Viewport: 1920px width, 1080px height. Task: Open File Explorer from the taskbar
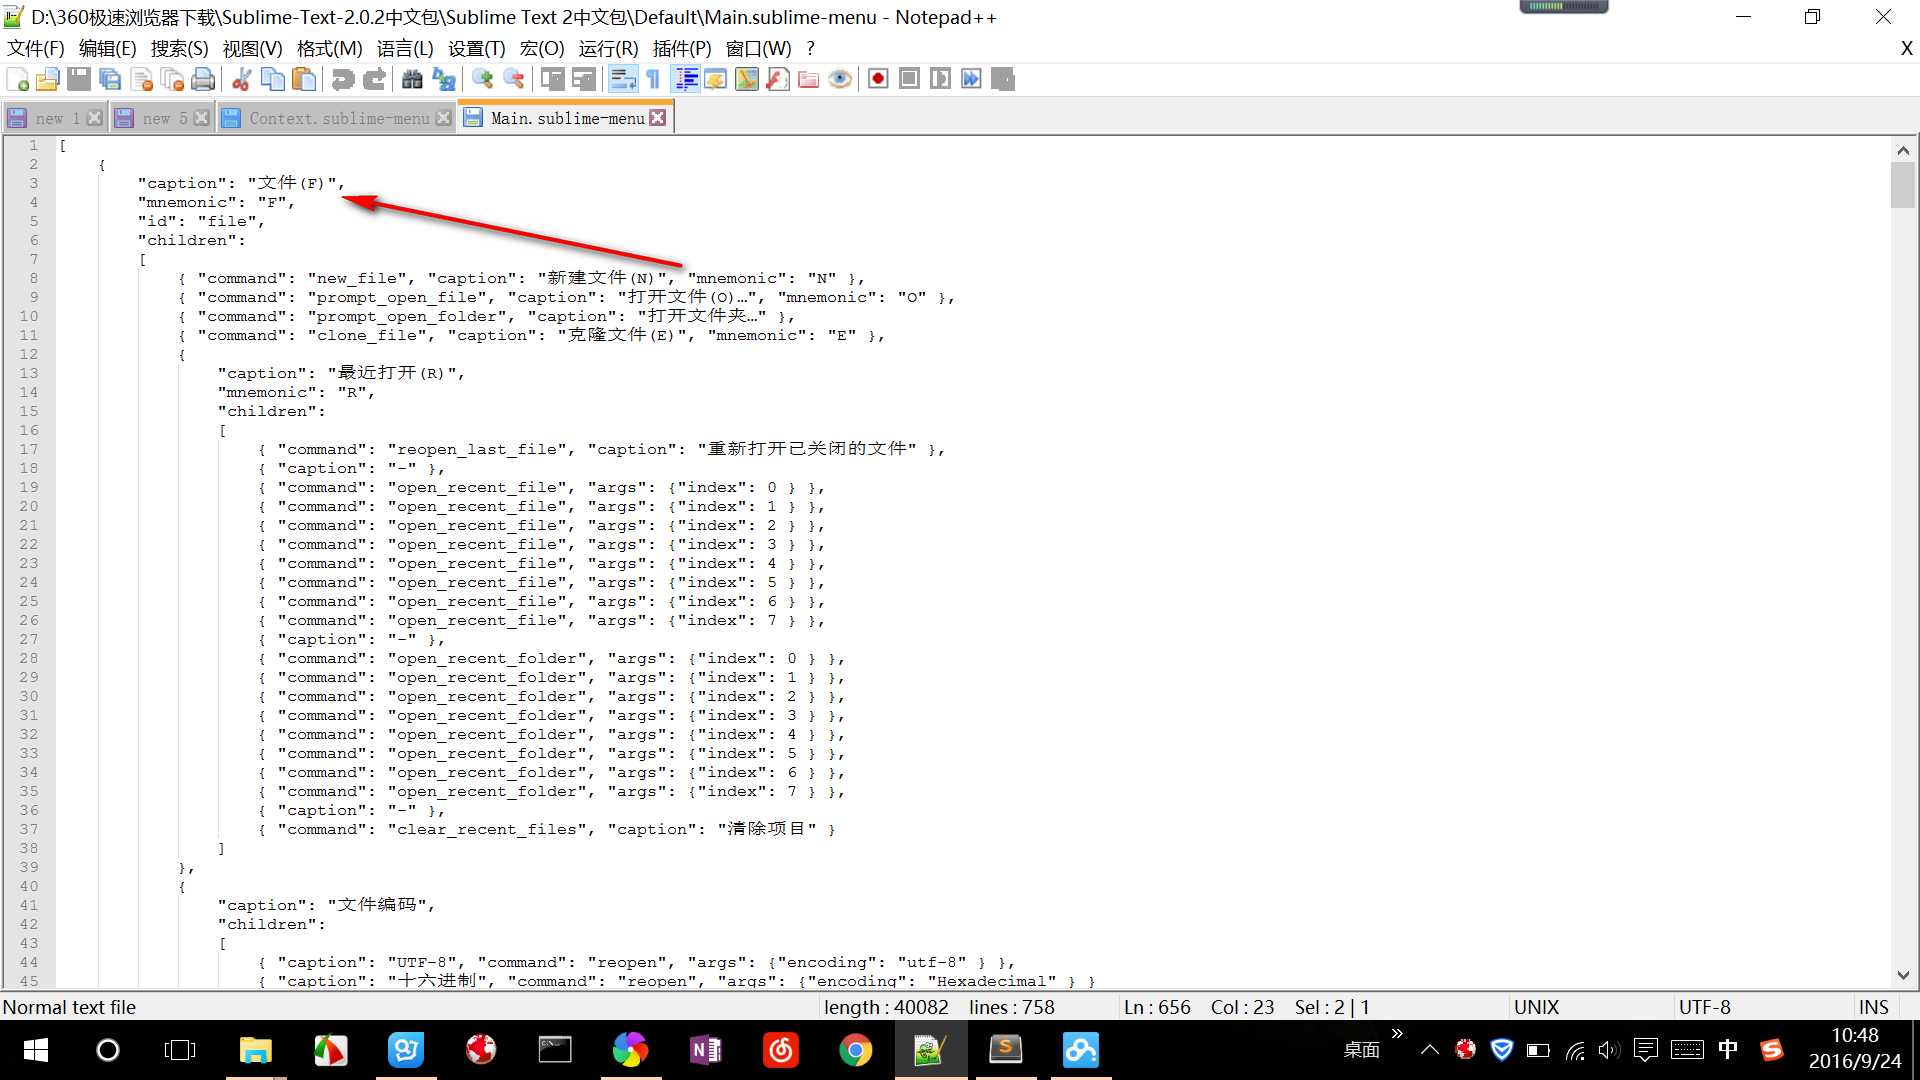point(256,1050)
